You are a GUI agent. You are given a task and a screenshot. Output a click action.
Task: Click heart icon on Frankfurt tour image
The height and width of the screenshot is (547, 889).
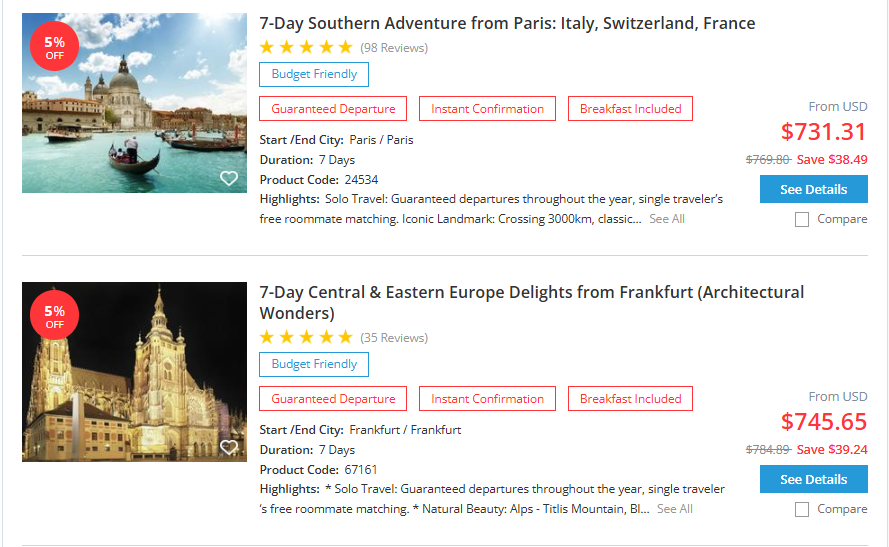[229, 447]
